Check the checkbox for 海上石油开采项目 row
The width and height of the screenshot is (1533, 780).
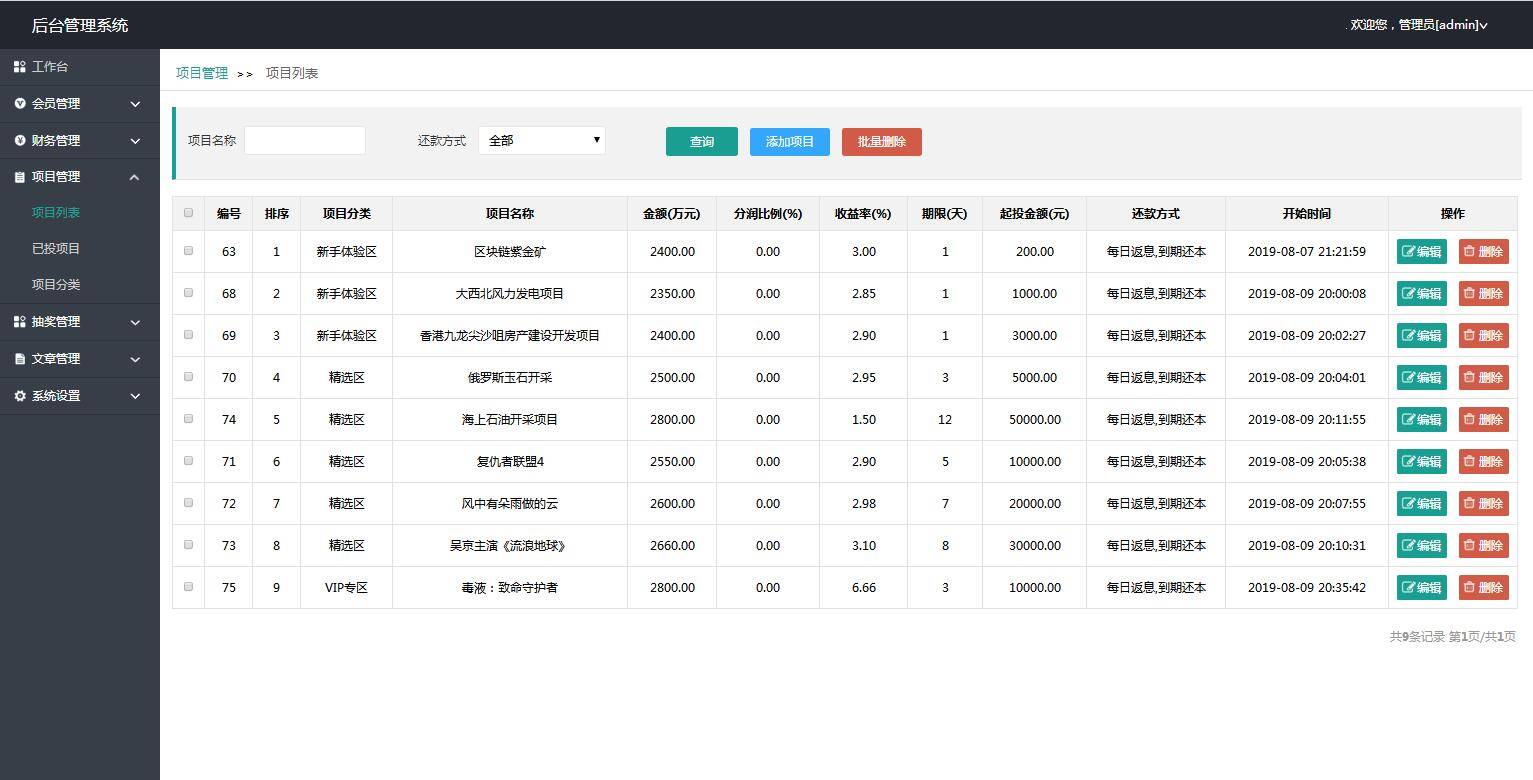point(188,419)
